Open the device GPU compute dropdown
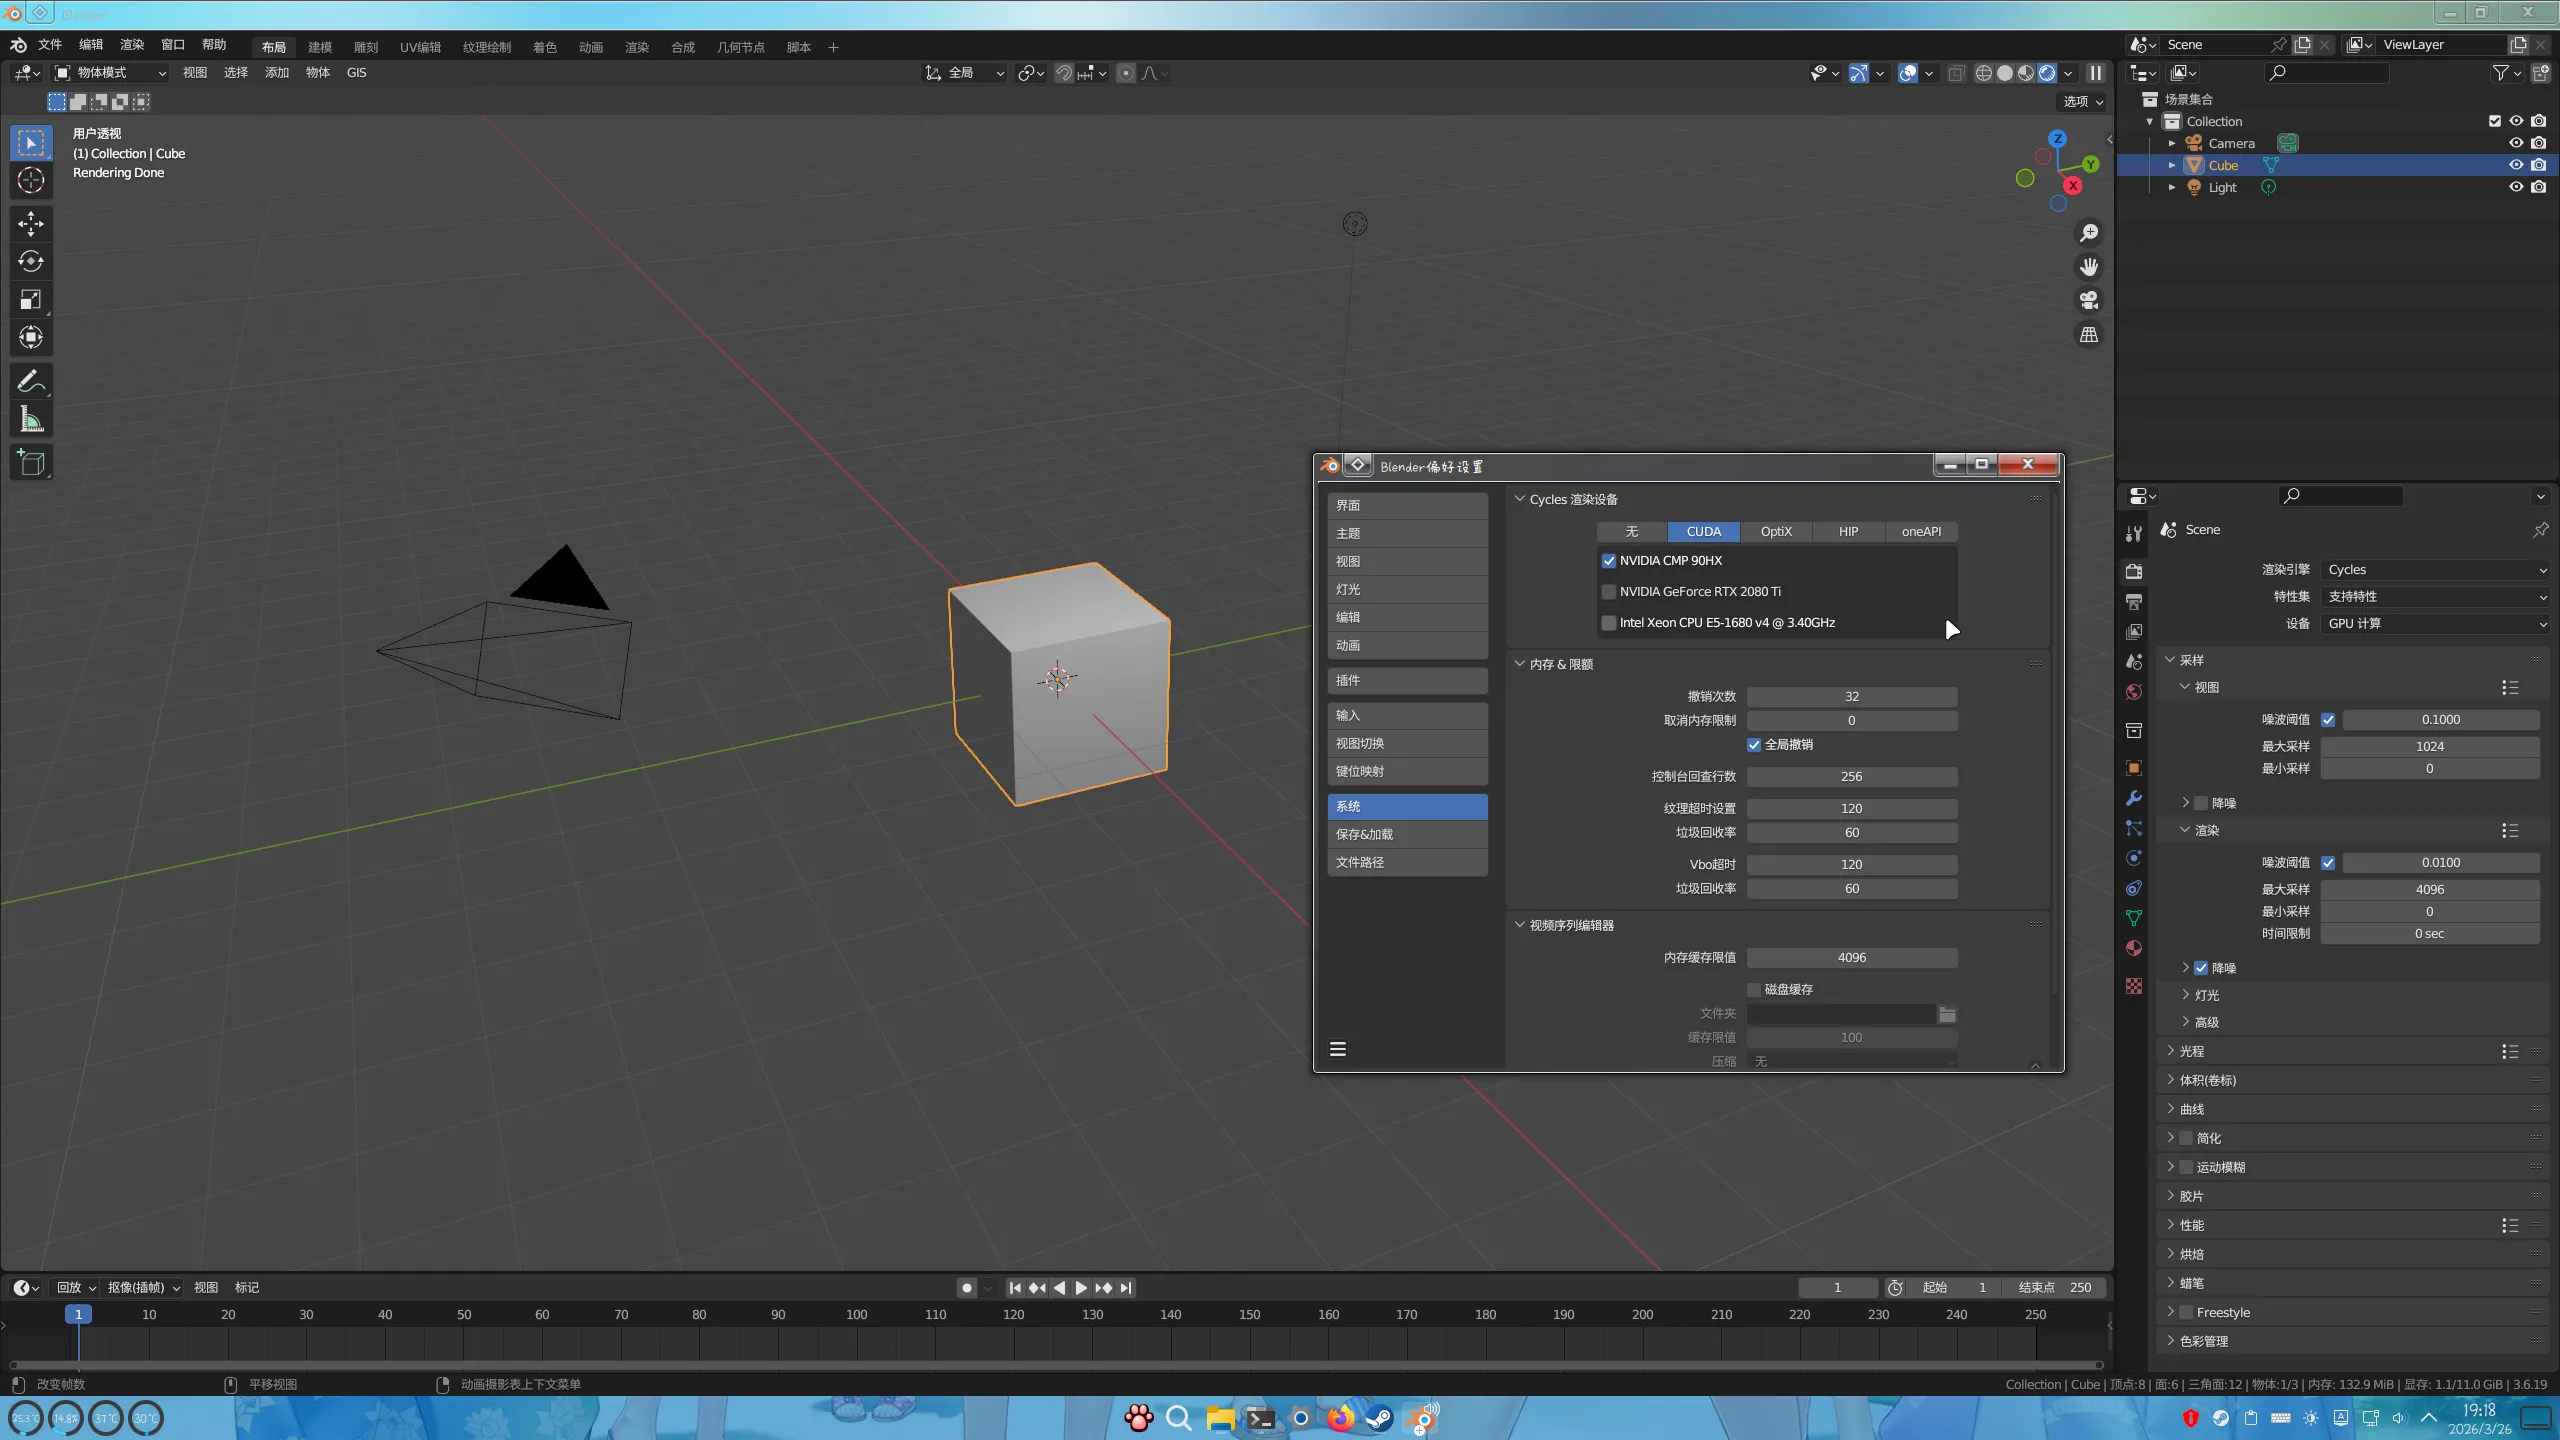Viewport: 2560px width, 1440px height. (x=2435, y=624)
